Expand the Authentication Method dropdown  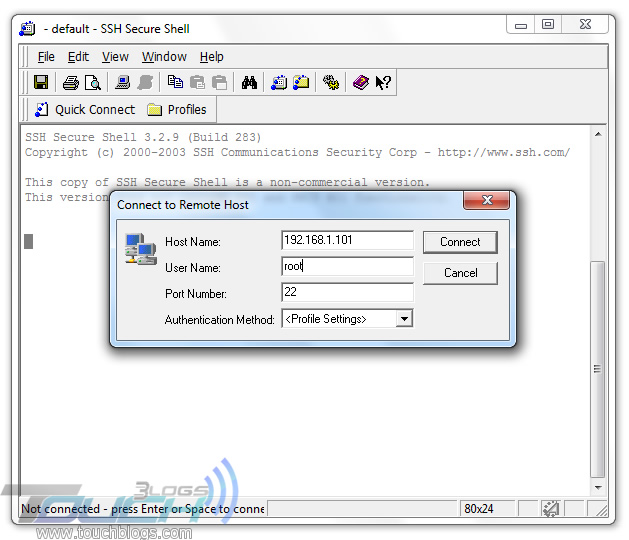tap(404, 319)
